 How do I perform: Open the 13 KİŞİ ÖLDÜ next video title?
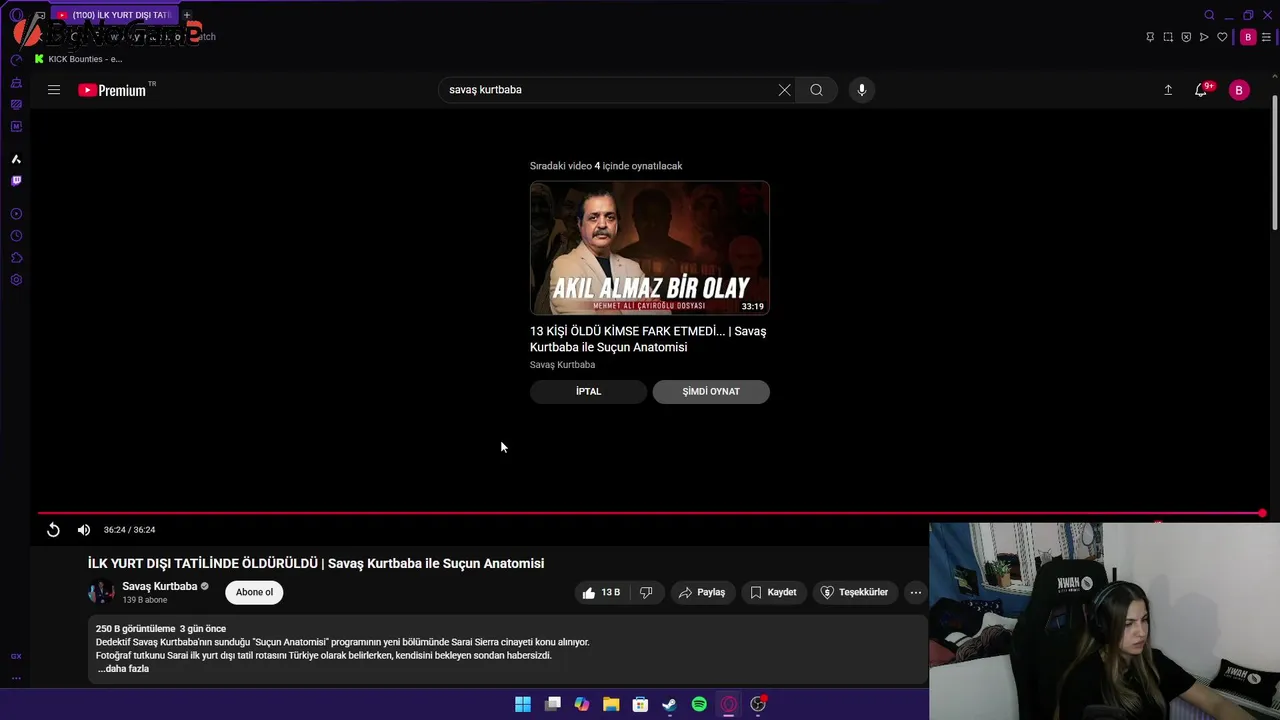[x=648, y=339]
